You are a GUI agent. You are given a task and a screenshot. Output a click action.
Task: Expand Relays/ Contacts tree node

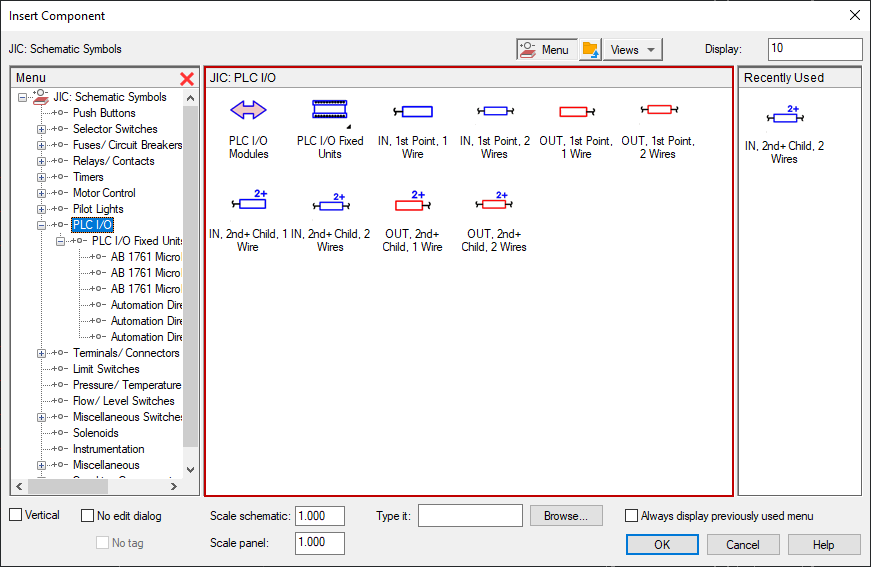[41, 162]
